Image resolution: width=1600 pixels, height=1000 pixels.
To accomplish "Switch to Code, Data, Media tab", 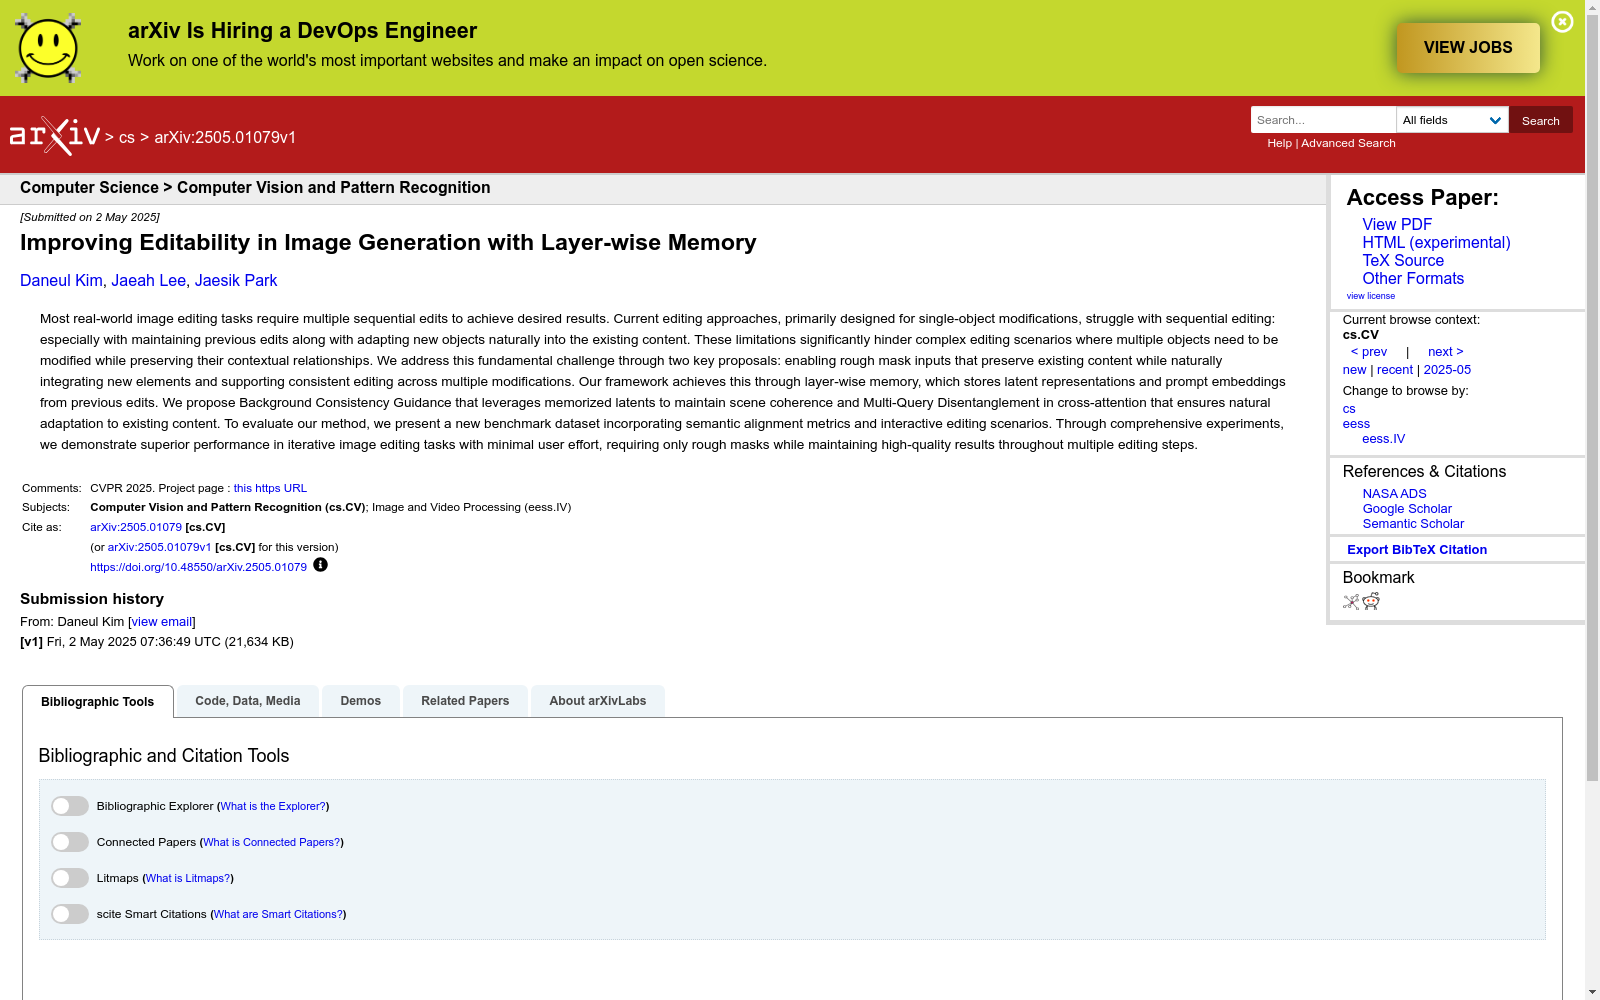I will click(248, 701).
